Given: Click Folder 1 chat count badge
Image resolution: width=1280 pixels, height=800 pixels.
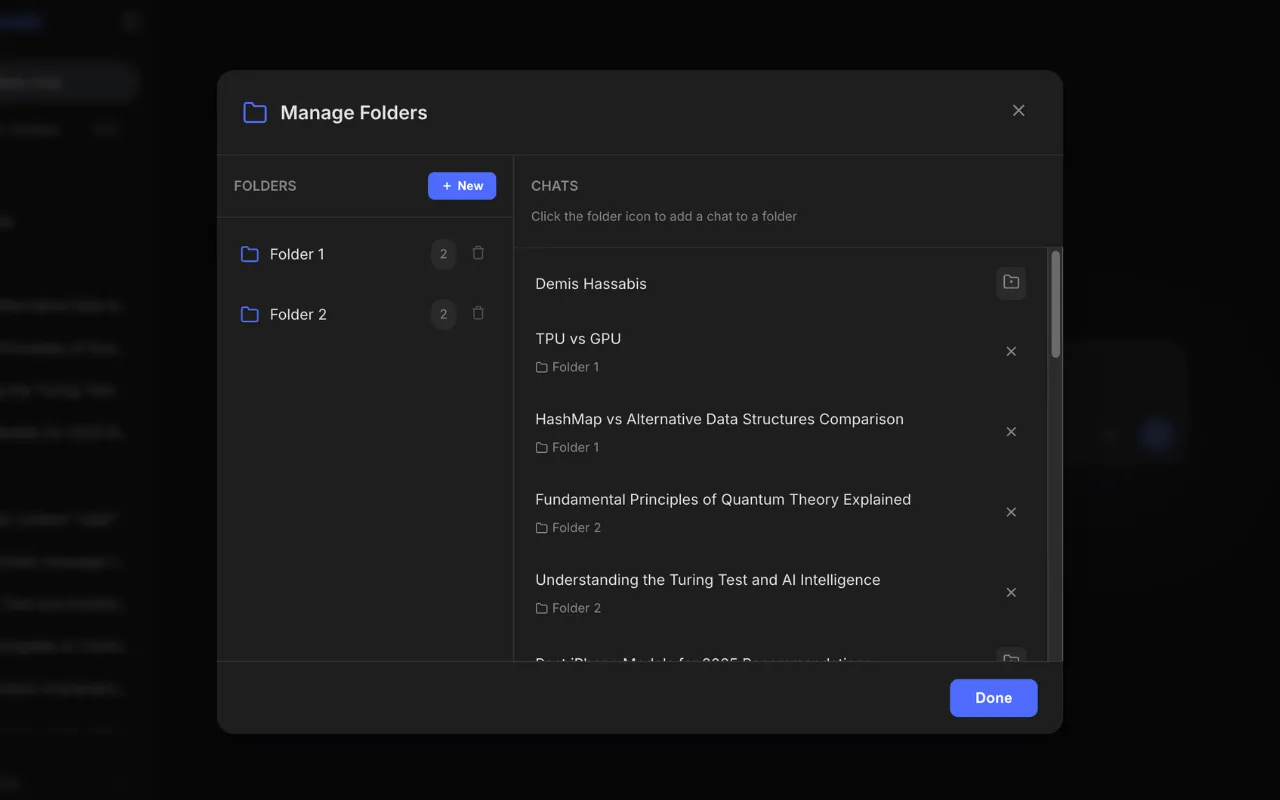Looking at the screenshot, I should [444, 255].
